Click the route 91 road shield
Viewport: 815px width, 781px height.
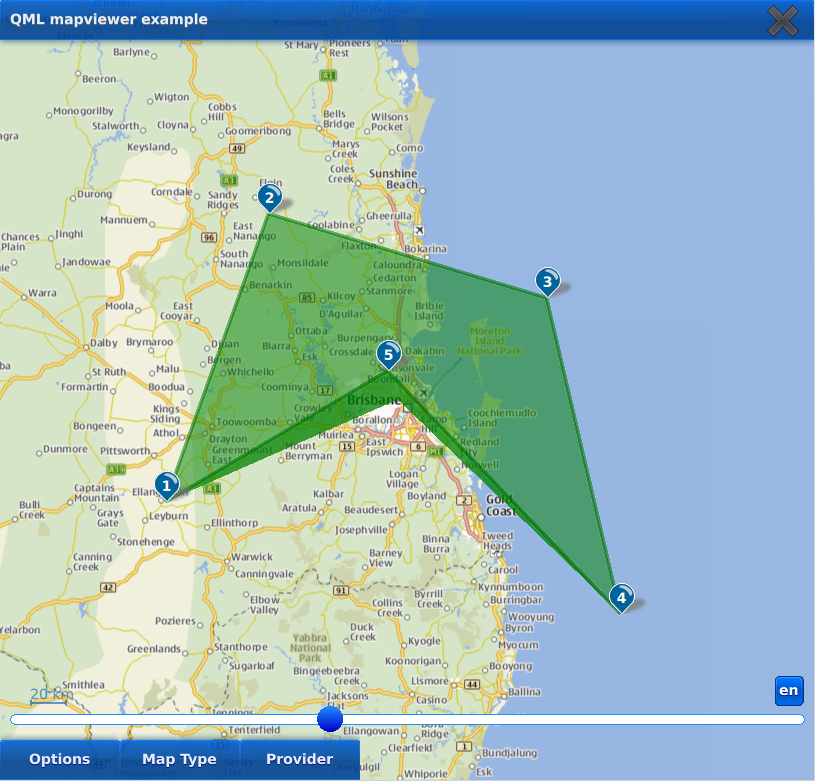[x=341, y=590]
